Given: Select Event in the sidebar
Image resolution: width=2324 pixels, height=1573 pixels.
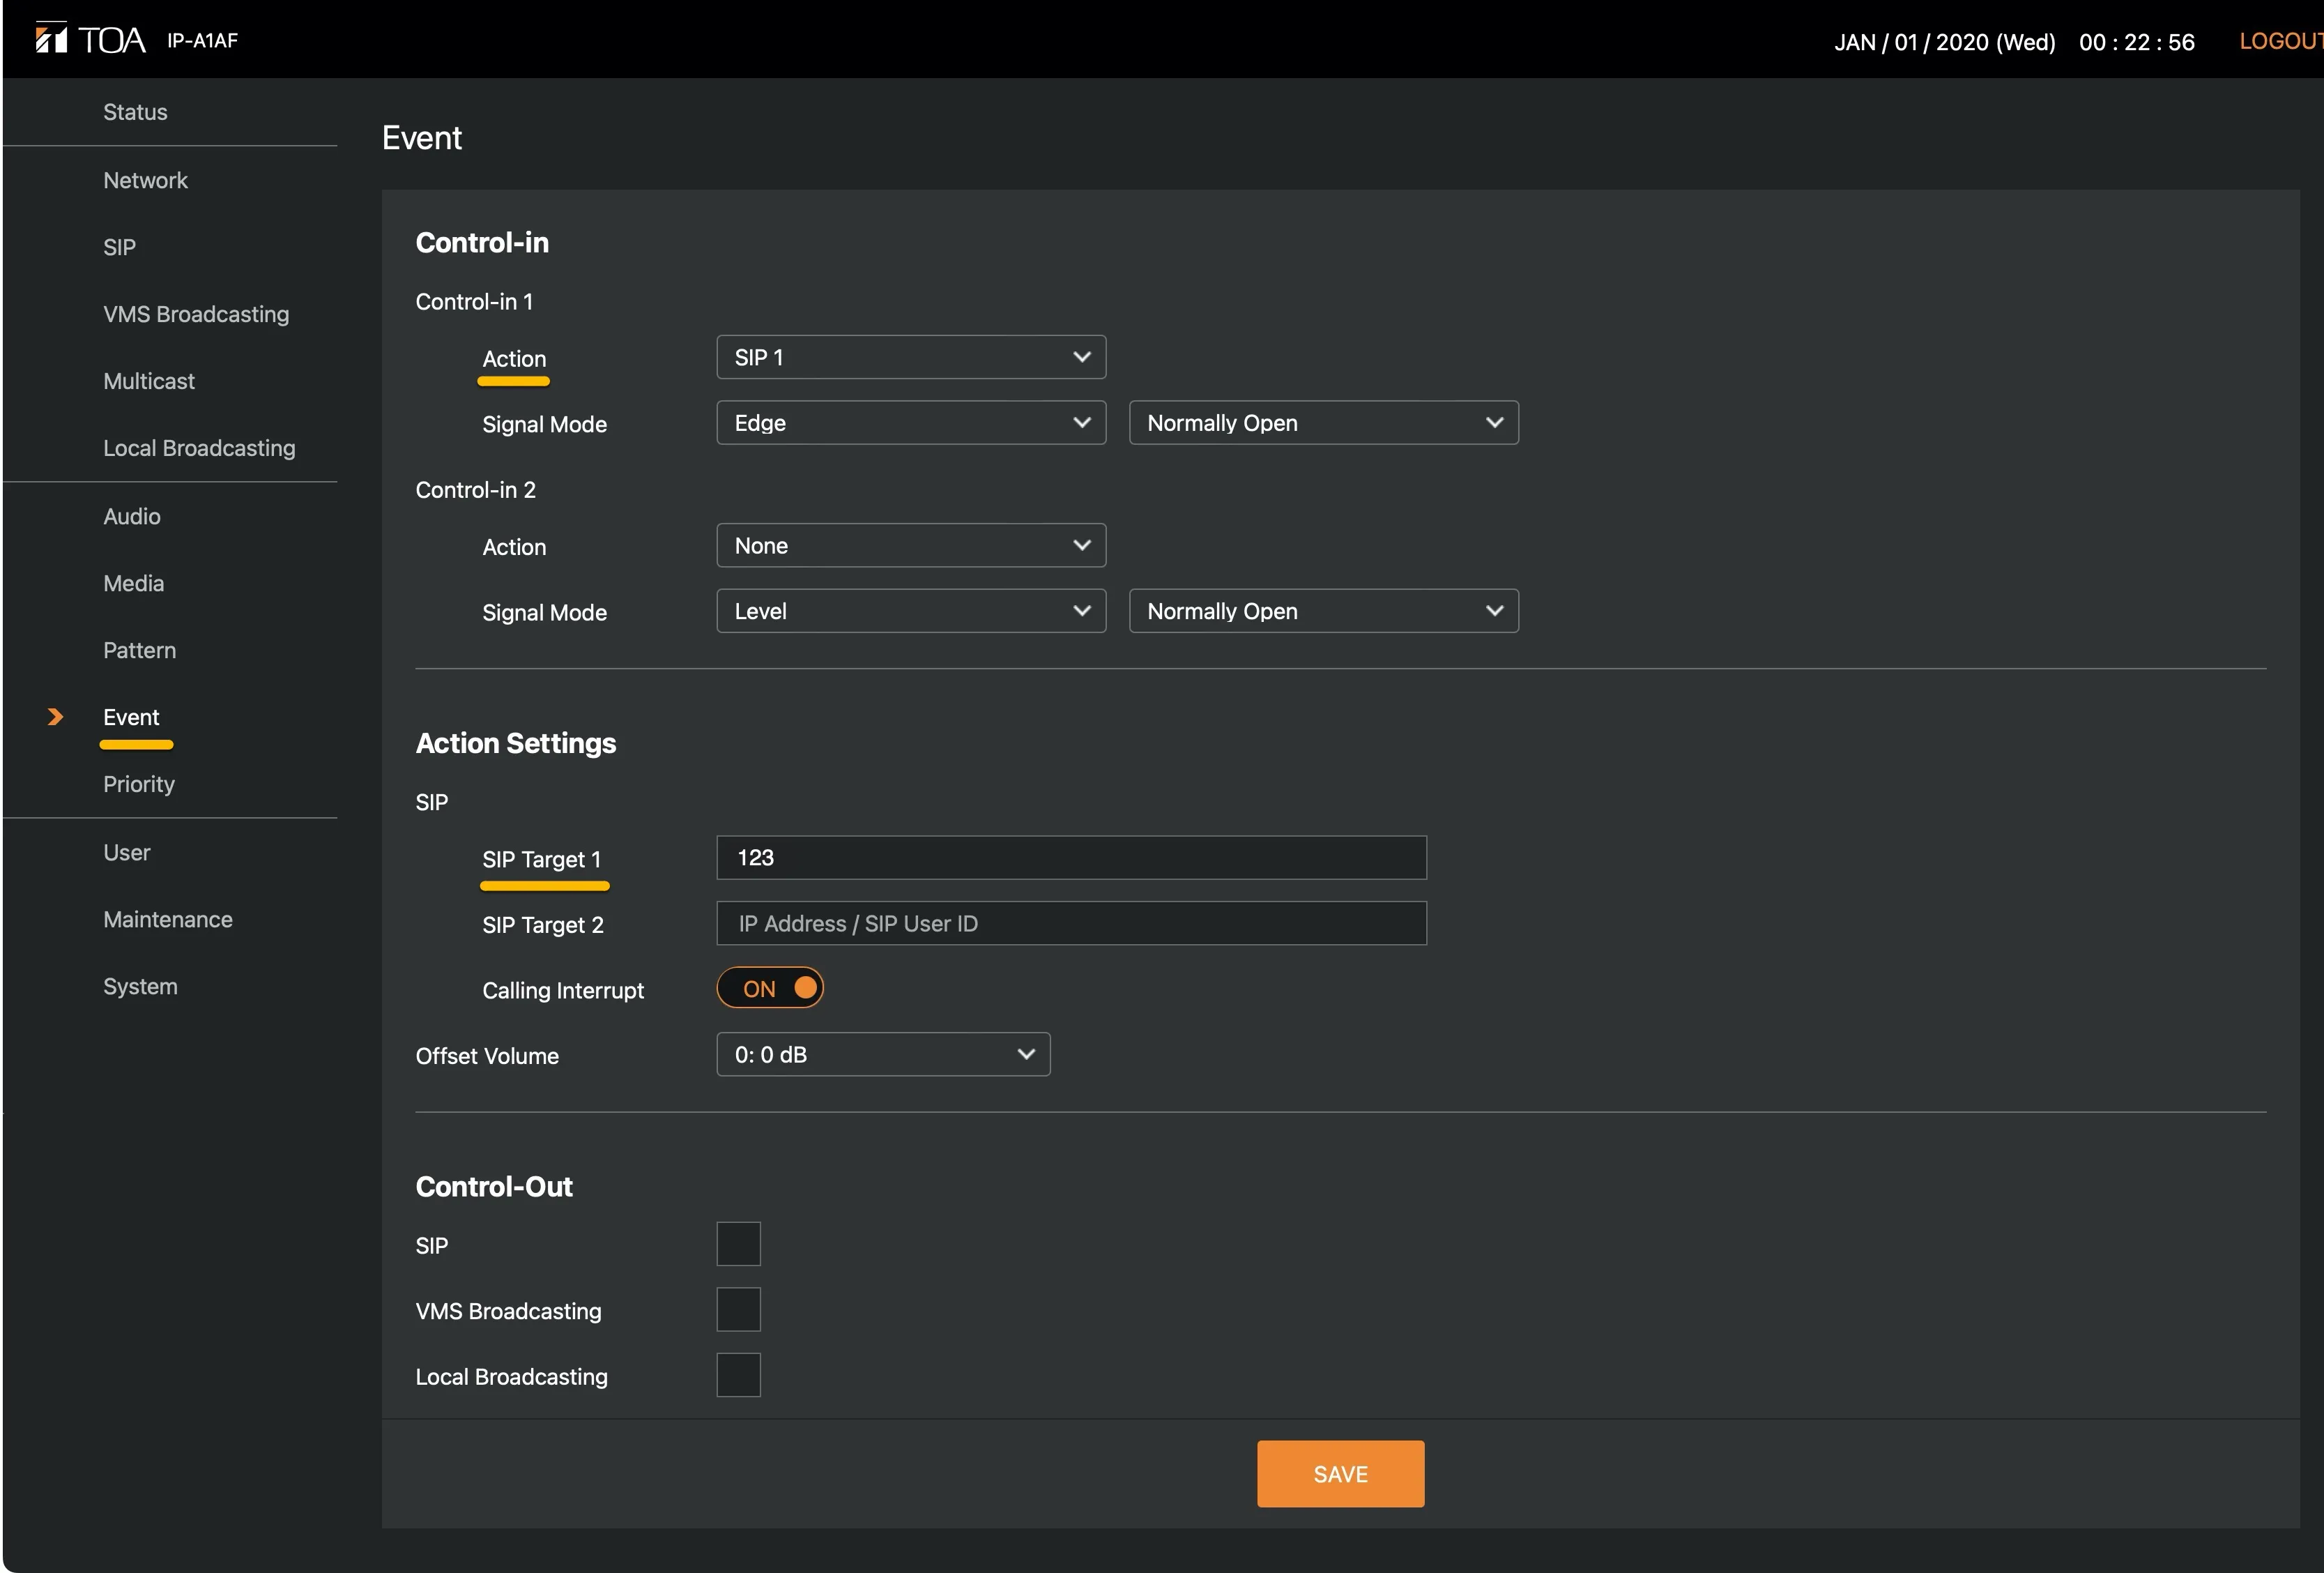Looking at the screenshot, I should click(131, 717).
